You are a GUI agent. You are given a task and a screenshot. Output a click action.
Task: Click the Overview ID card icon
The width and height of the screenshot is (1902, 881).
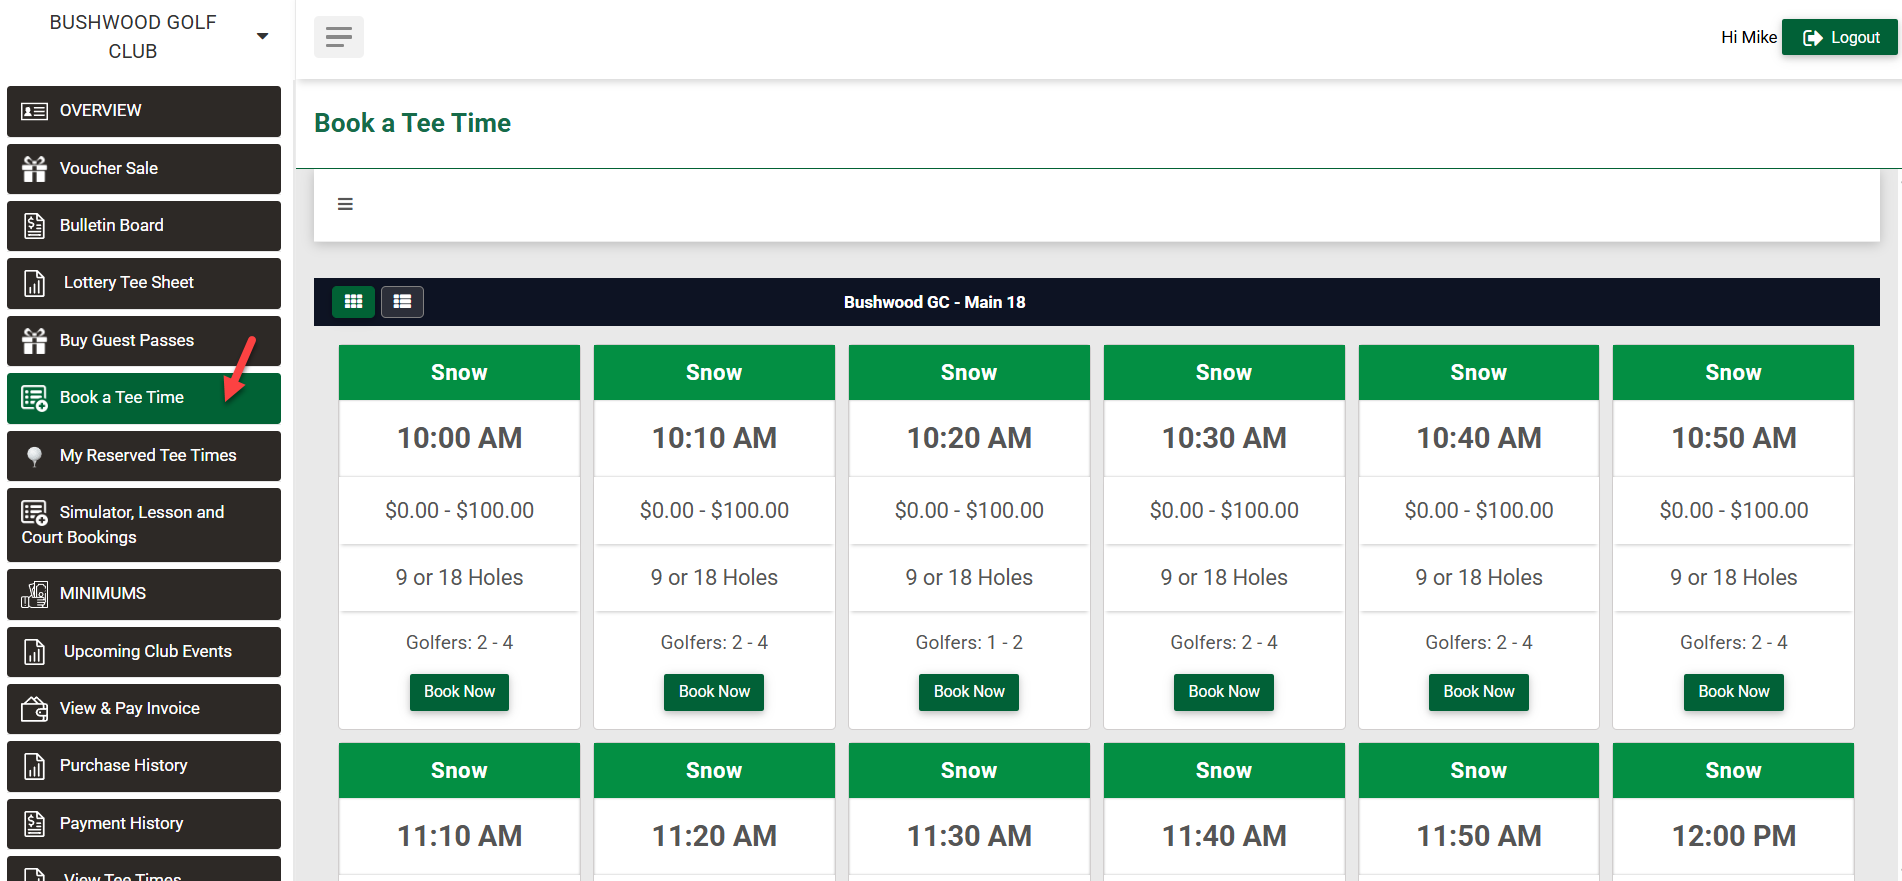point(35,111)
